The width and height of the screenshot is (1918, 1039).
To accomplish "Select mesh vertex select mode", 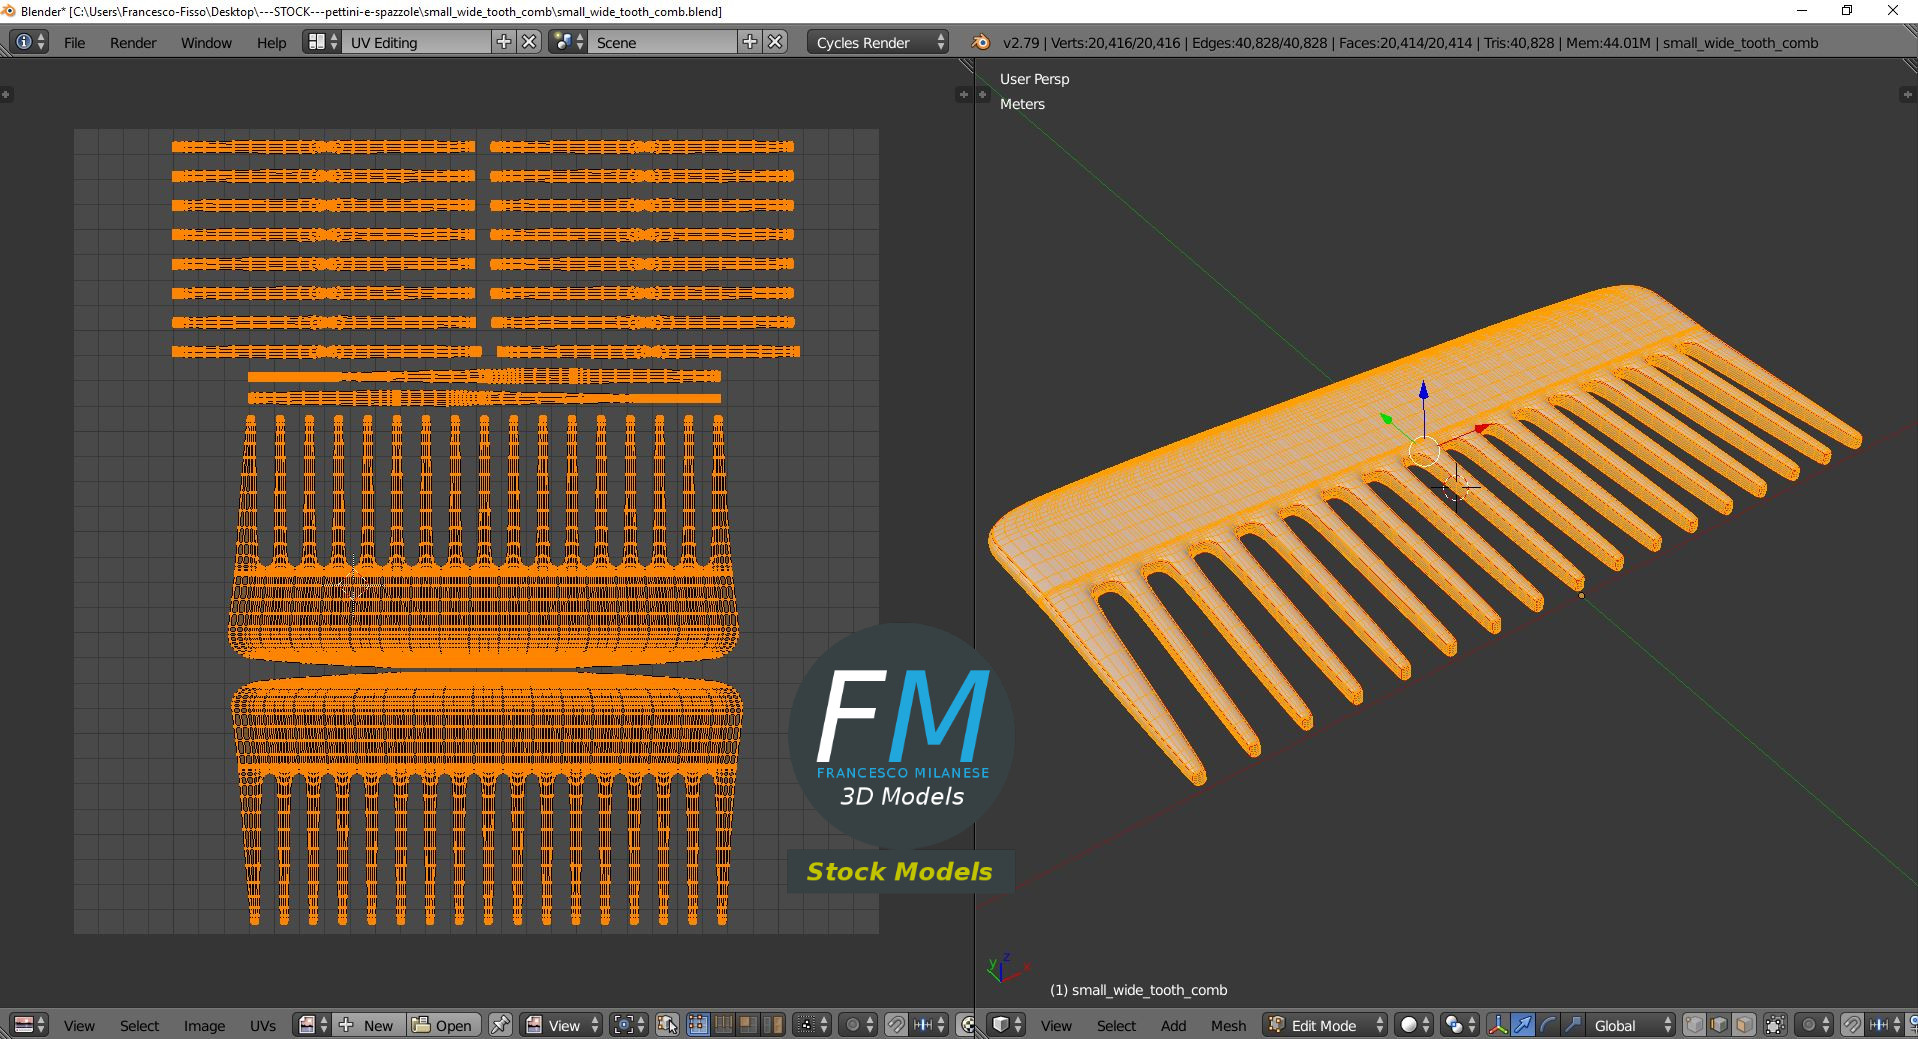I will (x=1694, y=1025).
